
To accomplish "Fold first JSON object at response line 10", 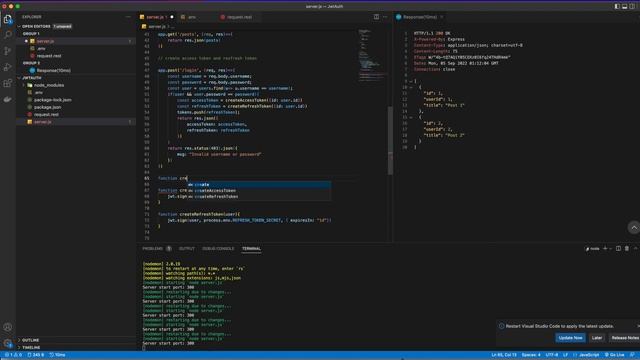I will [411, 87].
